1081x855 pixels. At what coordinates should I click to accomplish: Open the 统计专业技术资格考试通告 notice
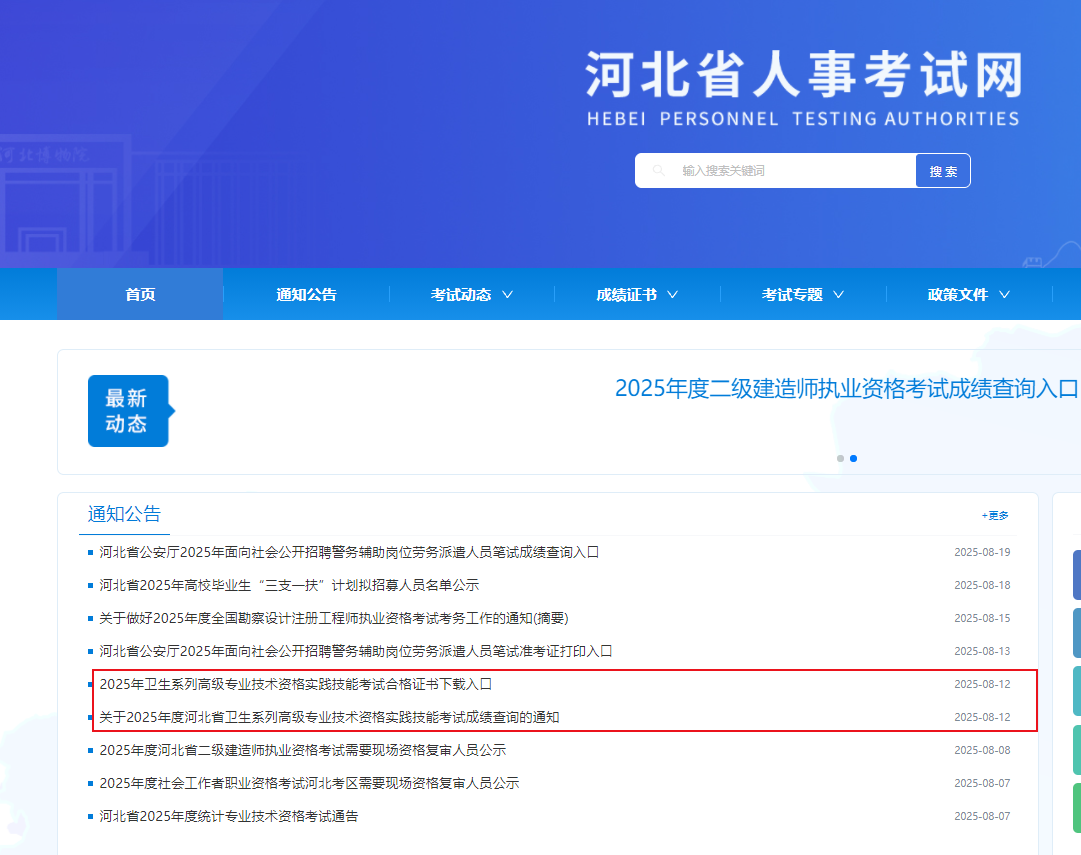(229, 816)
